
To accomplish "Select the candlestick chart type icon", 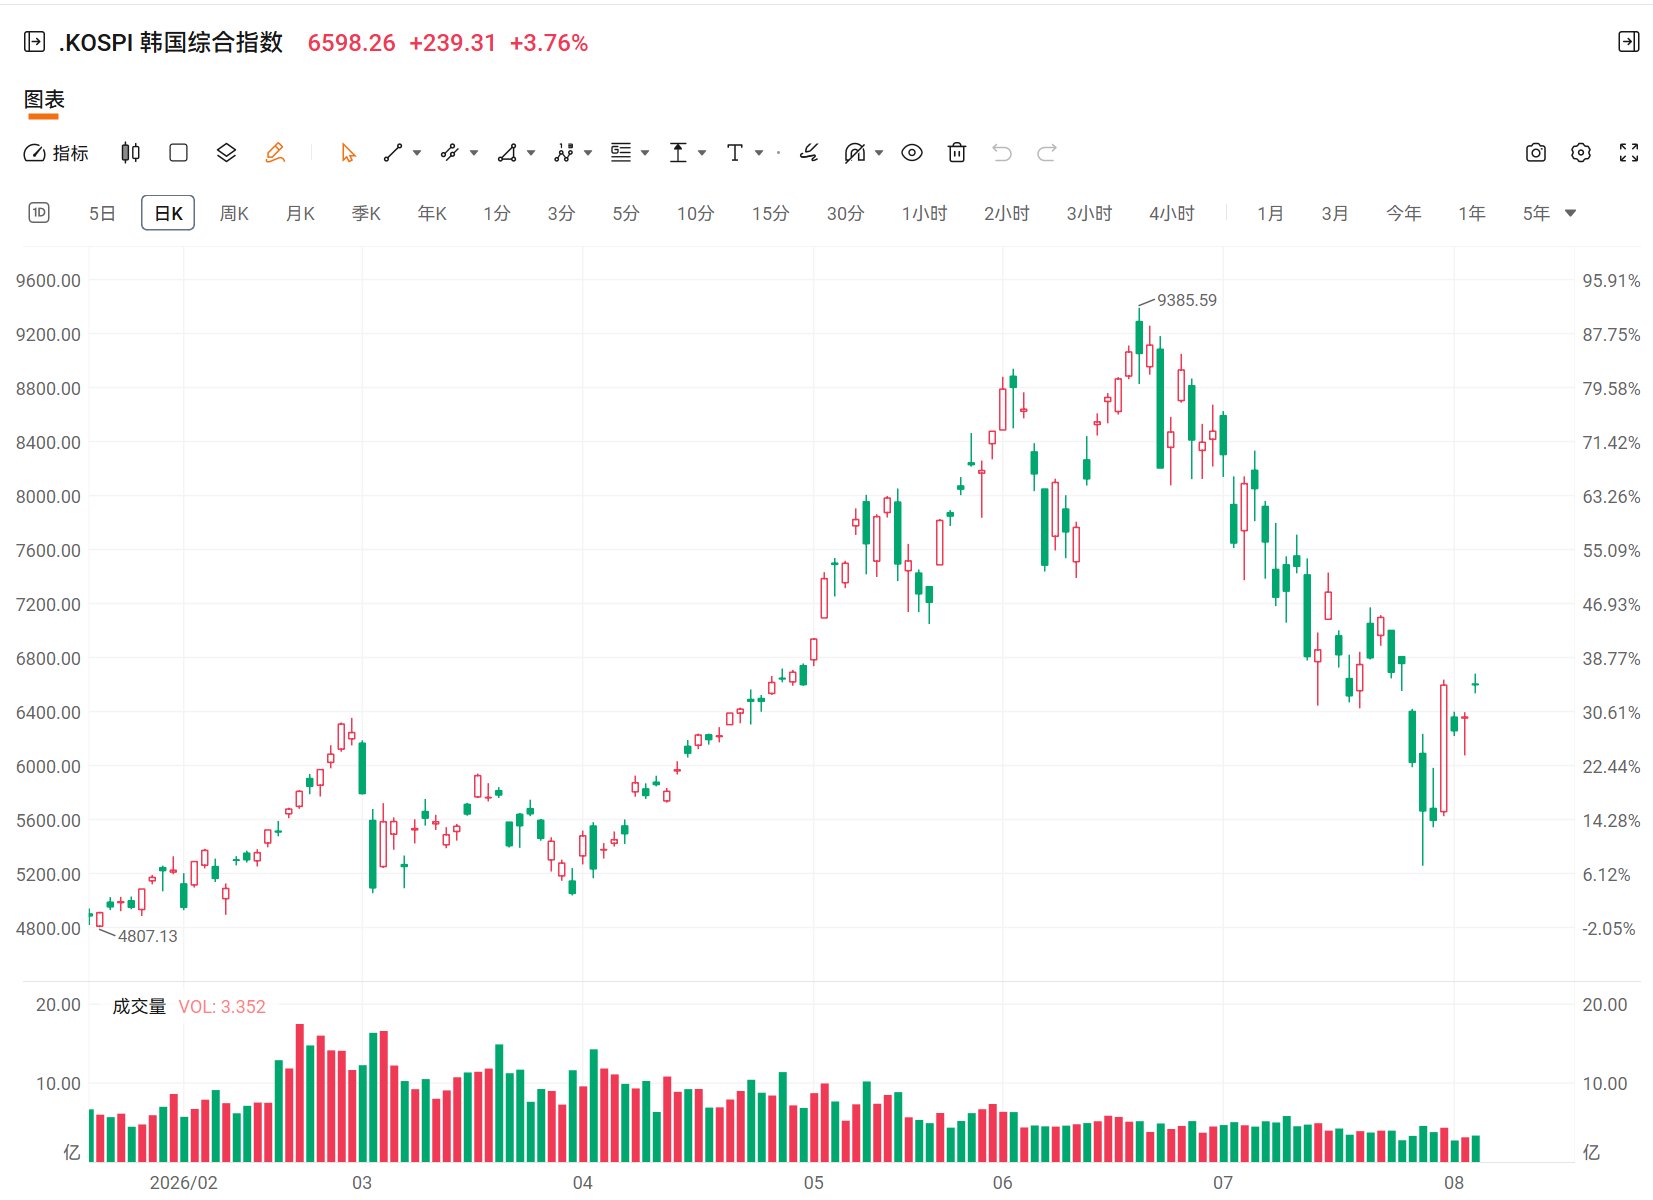I will 130,153.
